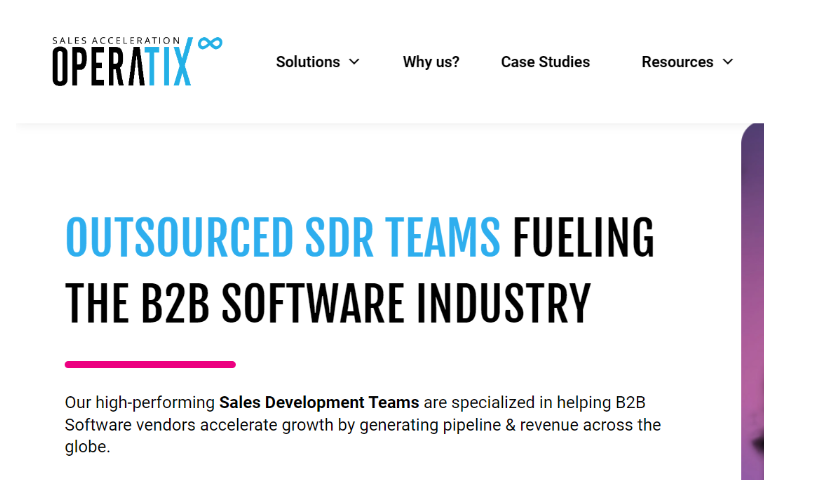
Task: Open the Case Studies page
Action: point(545,62)
